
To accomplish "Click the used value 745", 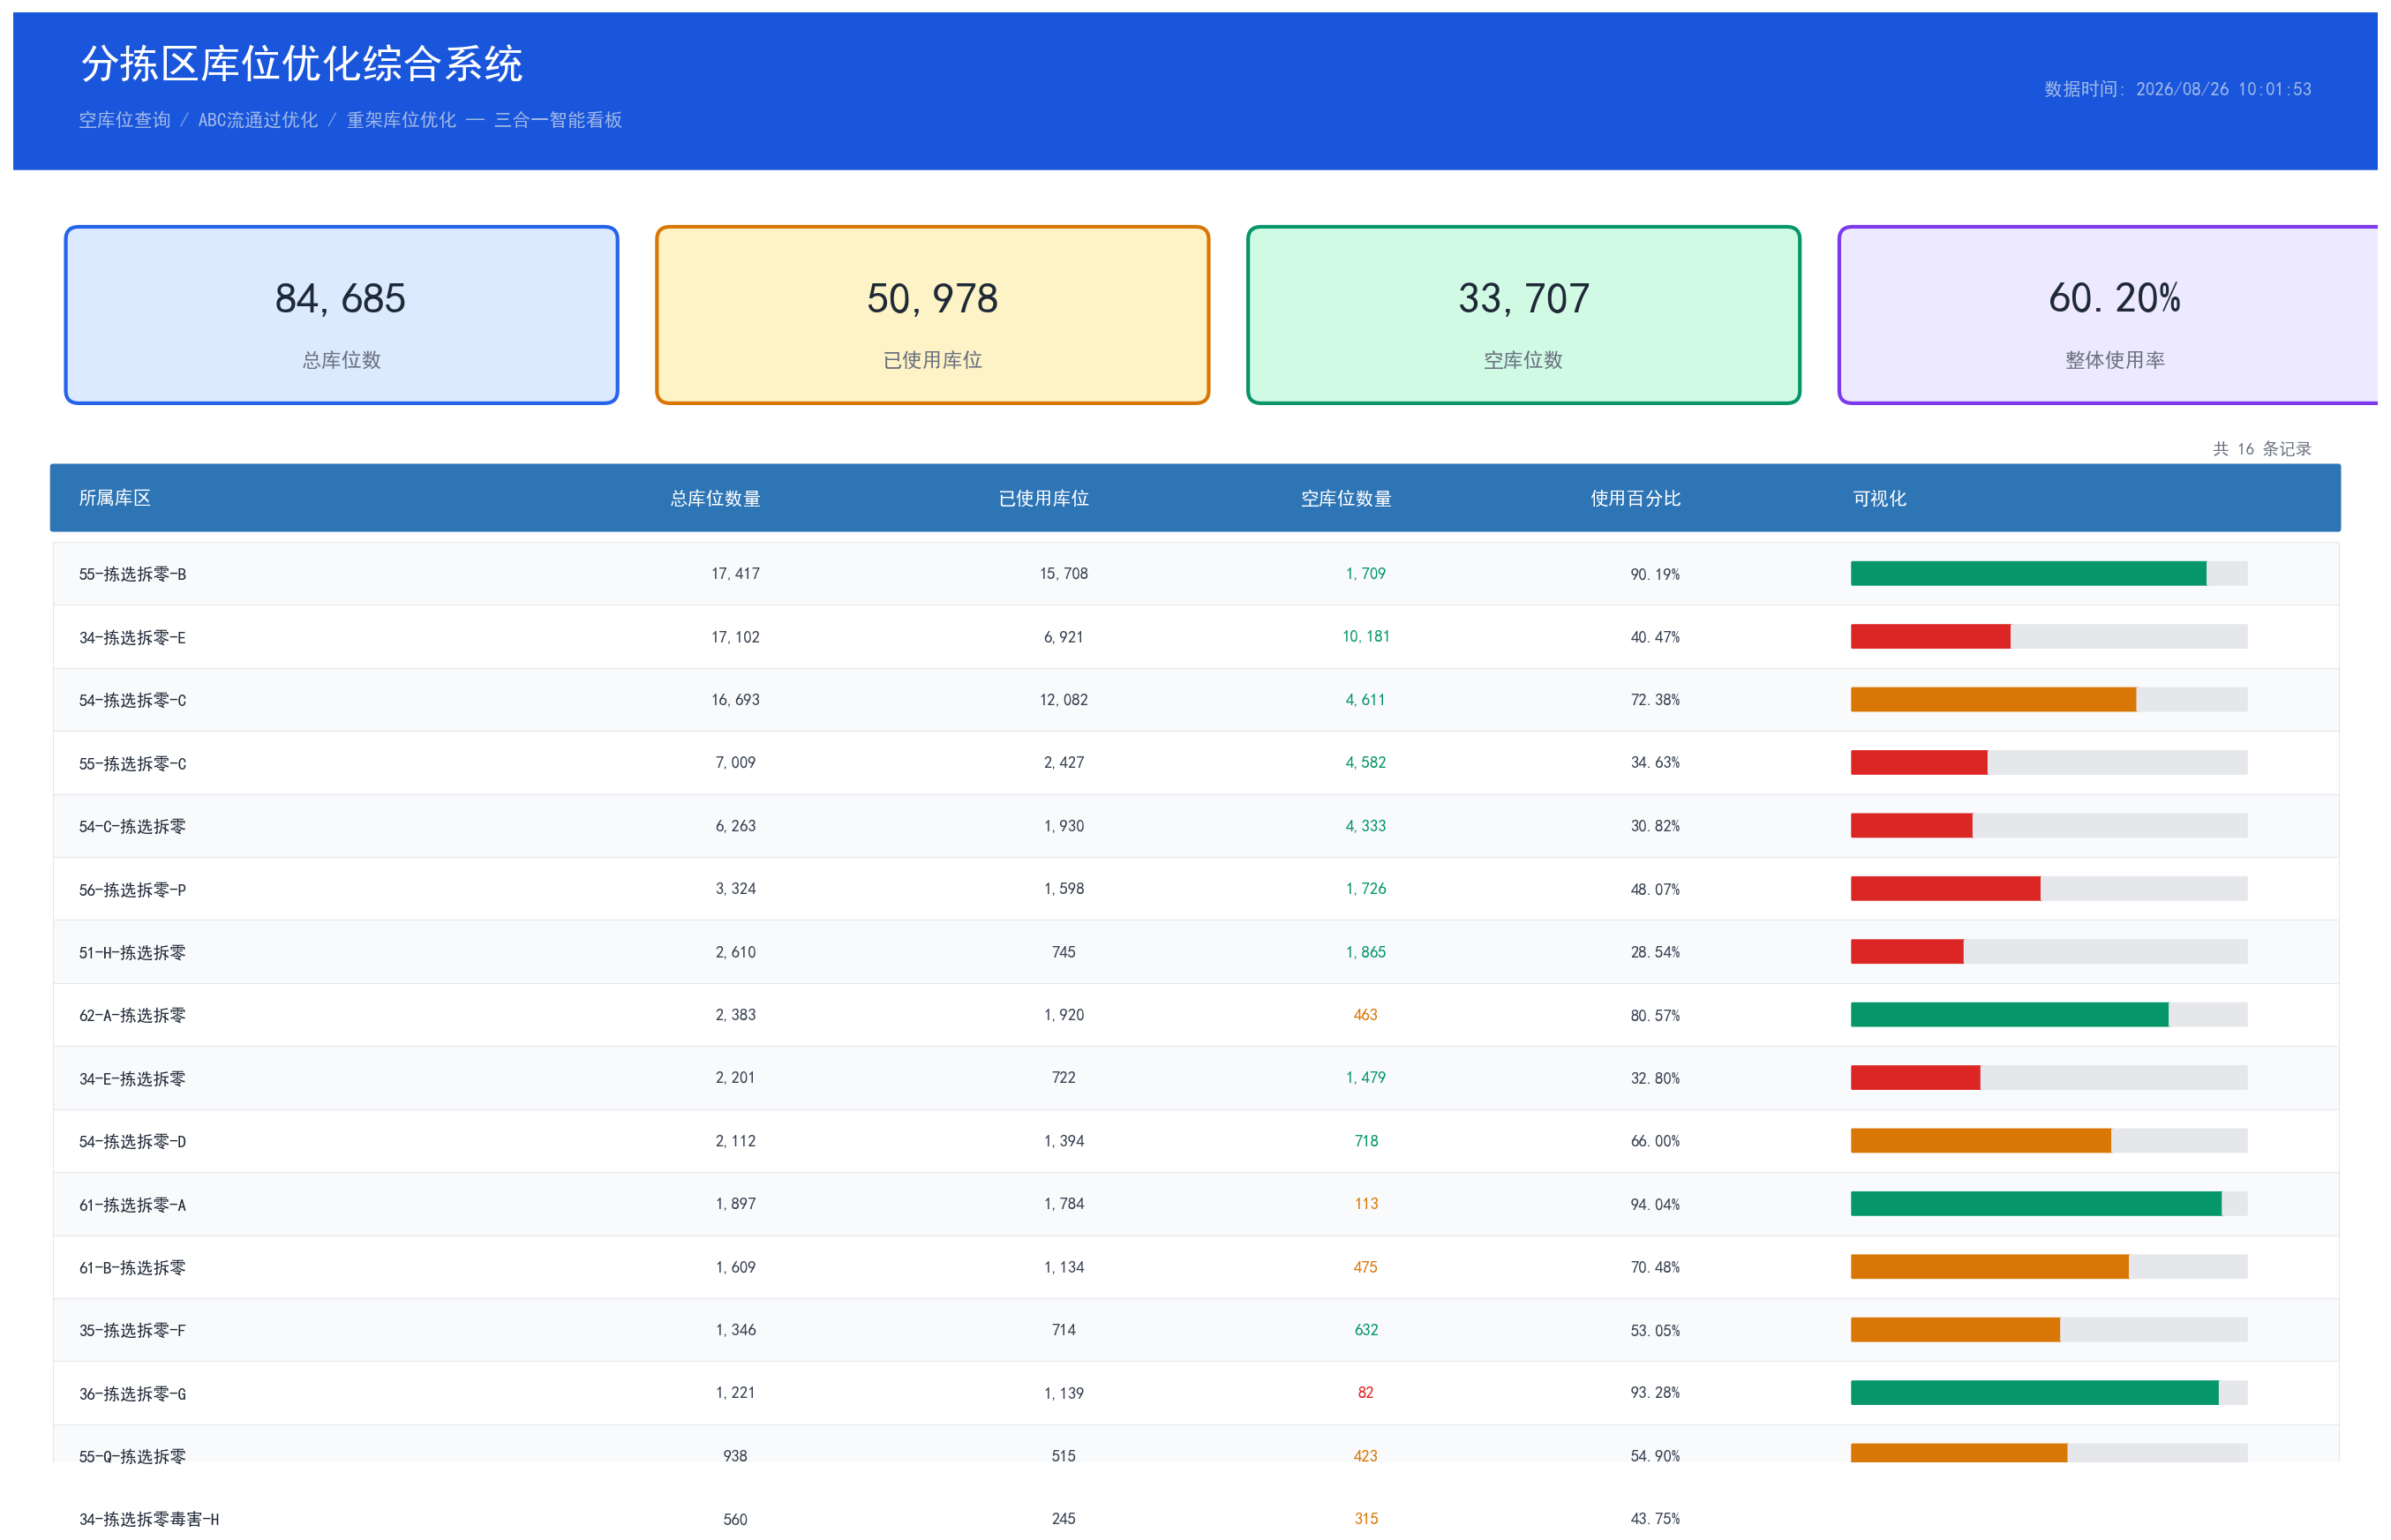I will point(1063,952).
